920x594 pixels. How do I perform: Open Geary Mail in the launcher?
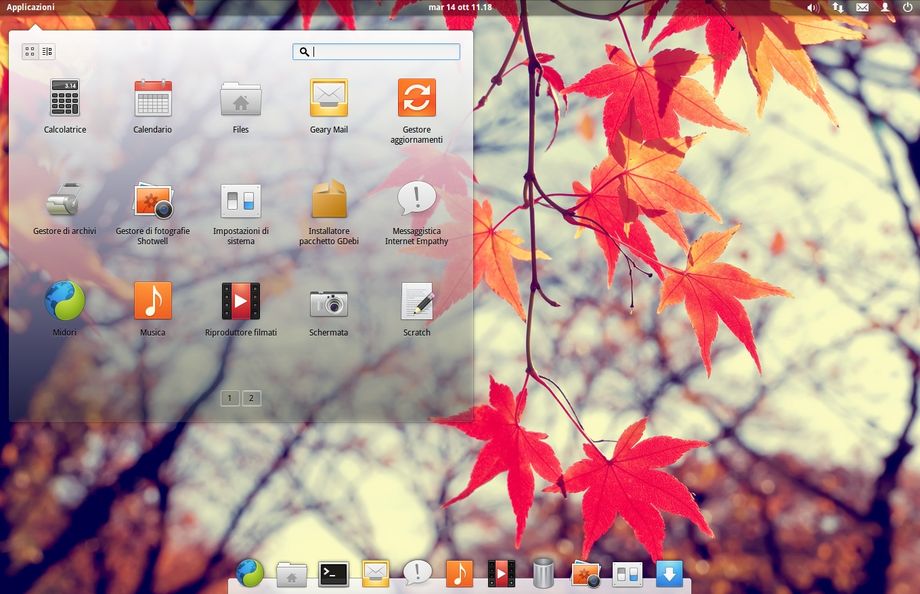point(328,99)
